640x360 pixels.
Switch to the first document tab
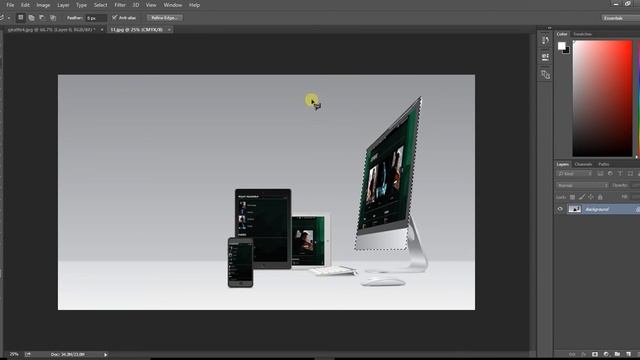coord(51,30)
